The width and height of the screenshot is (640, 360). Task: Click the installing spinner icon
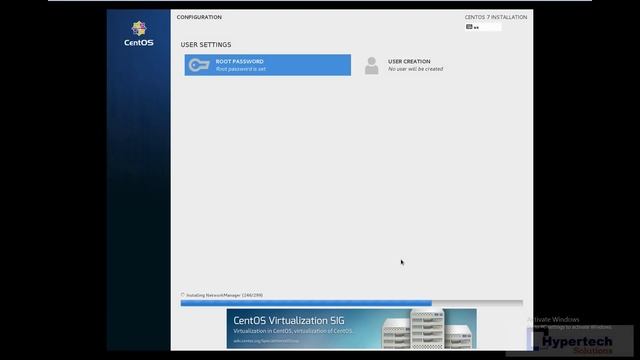tap(182, 295)
